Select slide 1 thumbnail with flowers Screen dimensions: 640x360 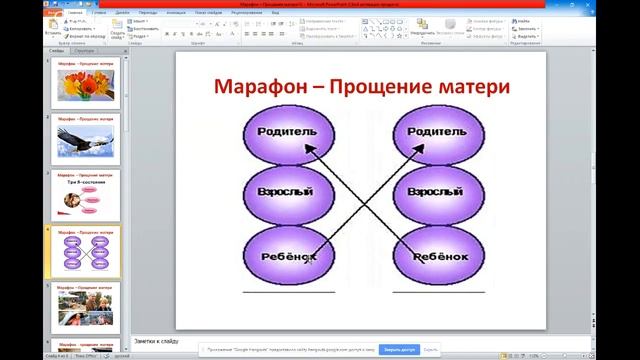coord(86,83)
